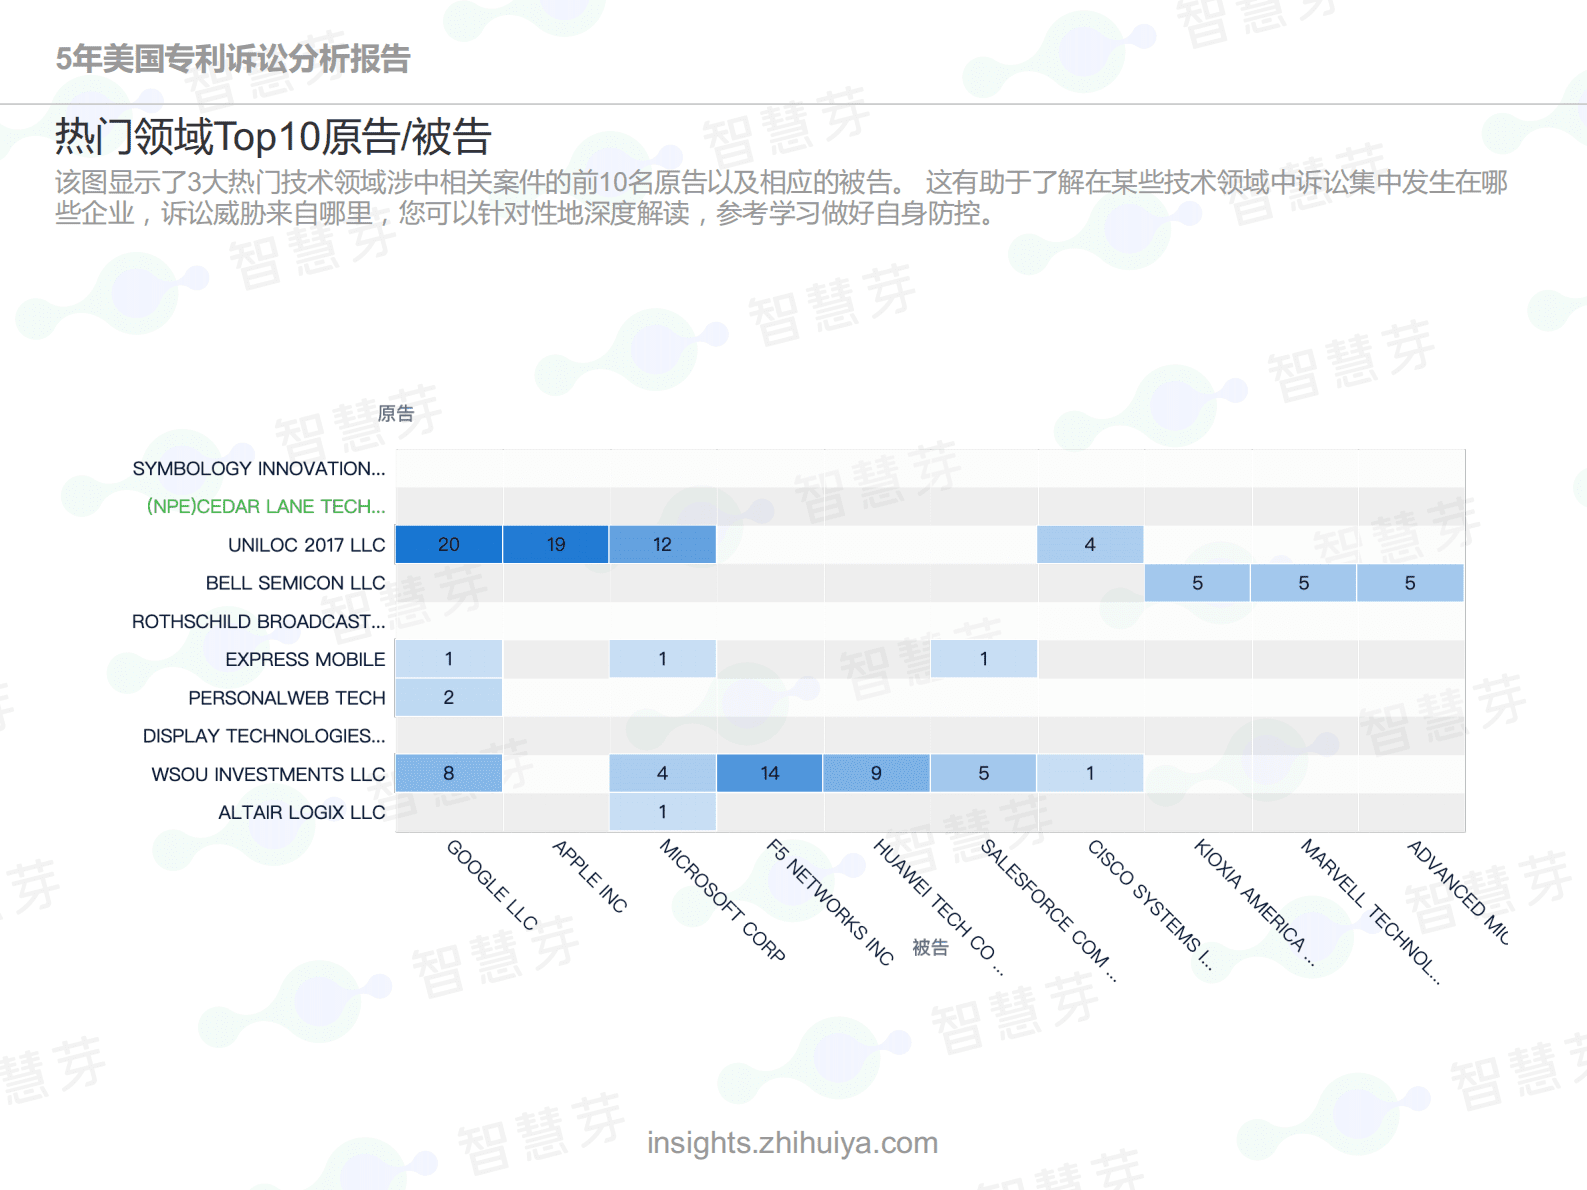1587x1190 pixels.
Task: Click the 被告 axis label
Action: (x=930, y=947)
